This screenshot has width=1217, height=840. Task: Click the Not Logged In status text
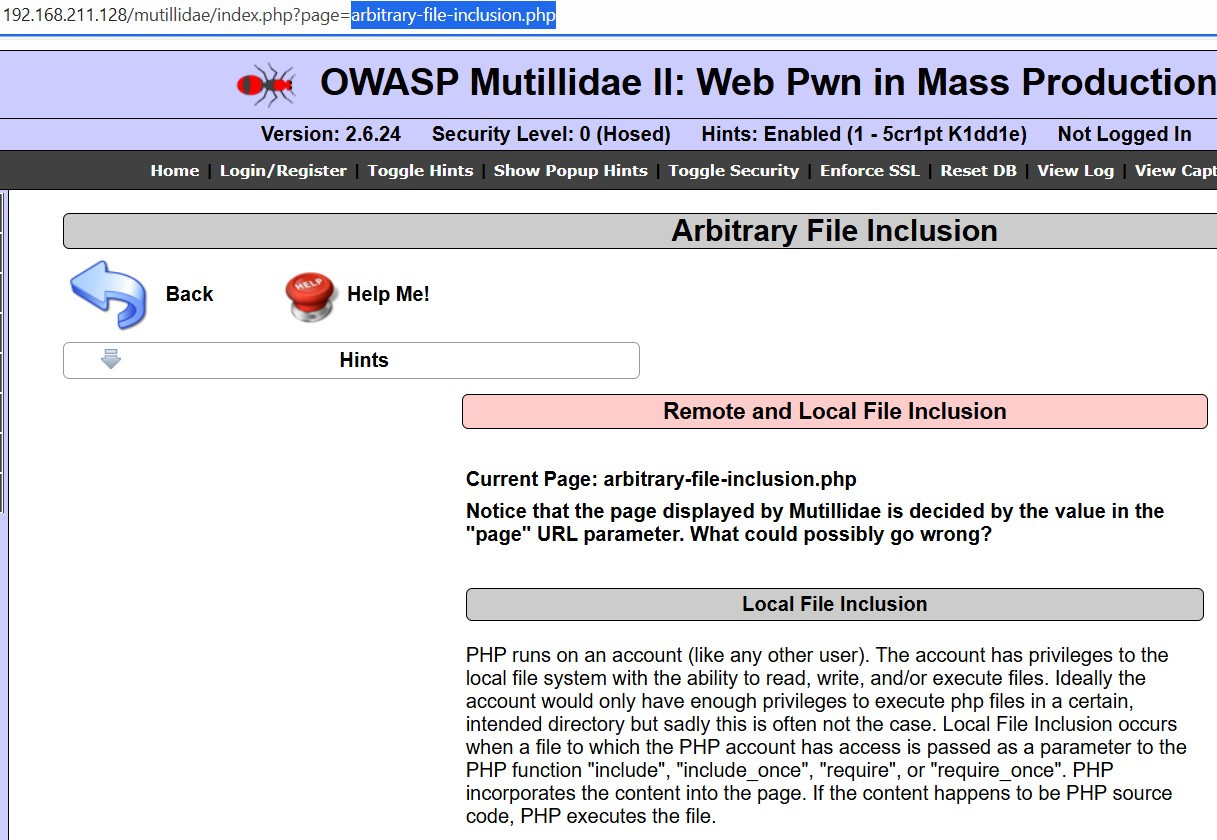tap(1124, 134)
